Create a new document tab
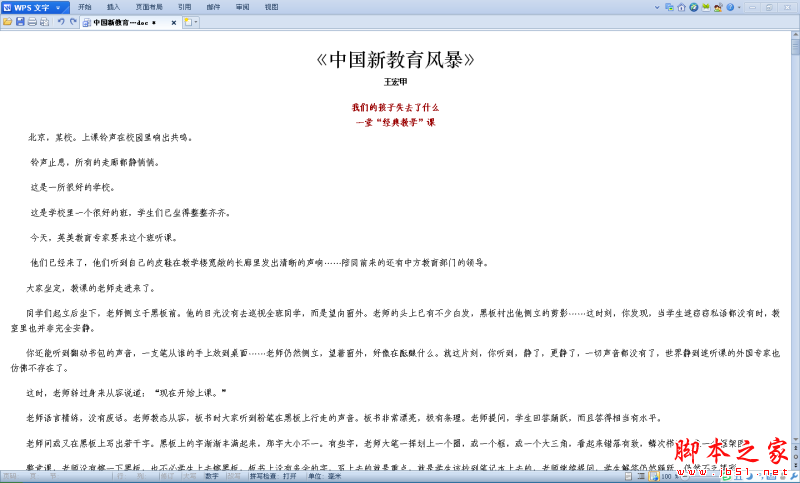 coord(188,22)
